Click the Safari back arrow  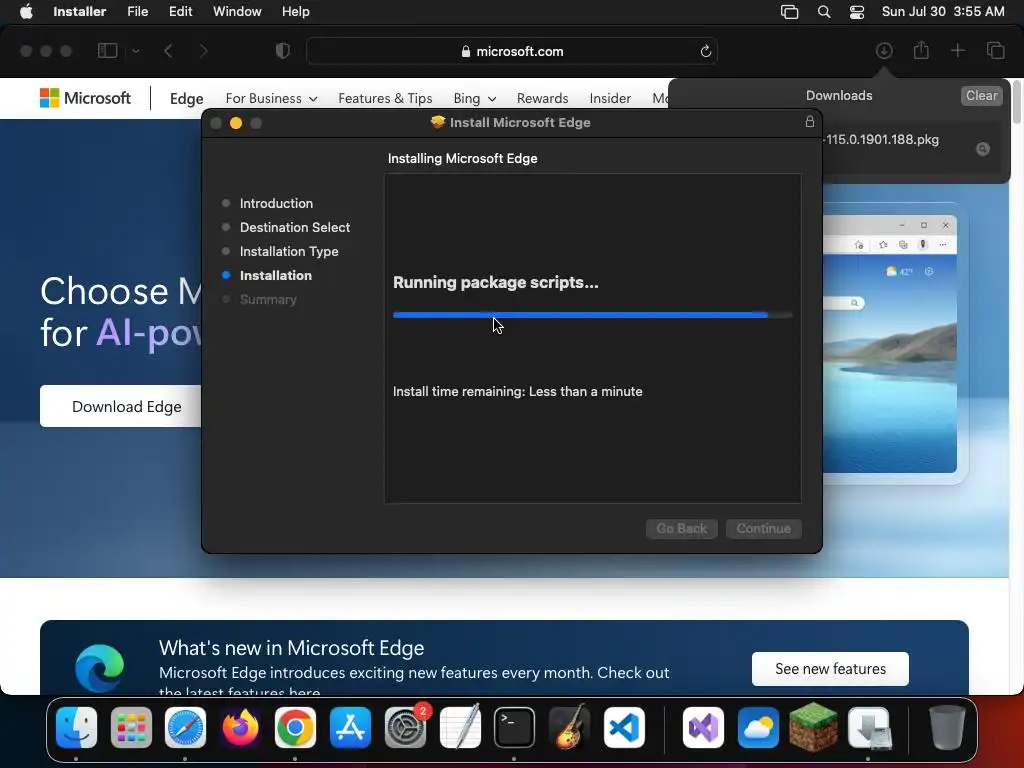point(168,51)
